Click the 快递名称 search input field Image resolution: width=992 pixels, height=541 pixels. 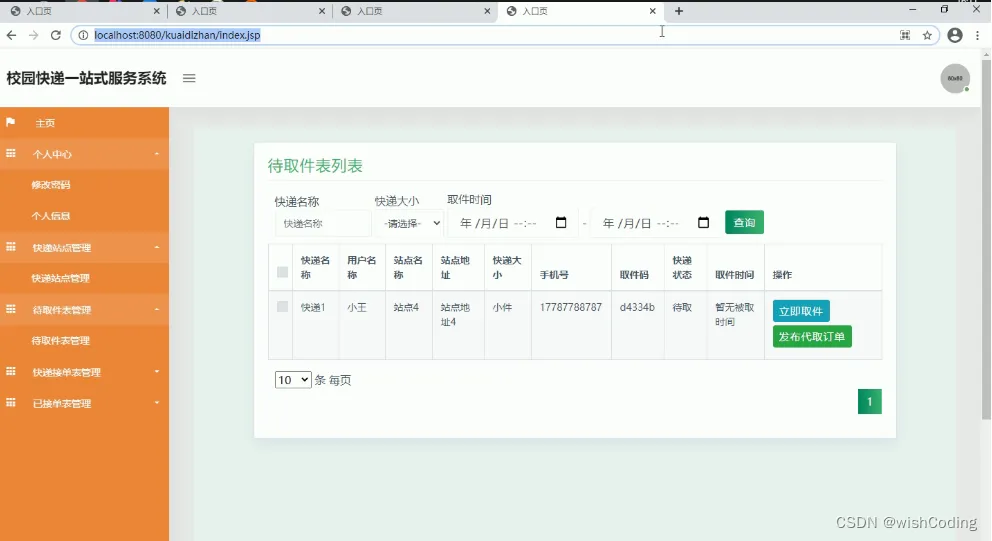(x=323, y=223)
